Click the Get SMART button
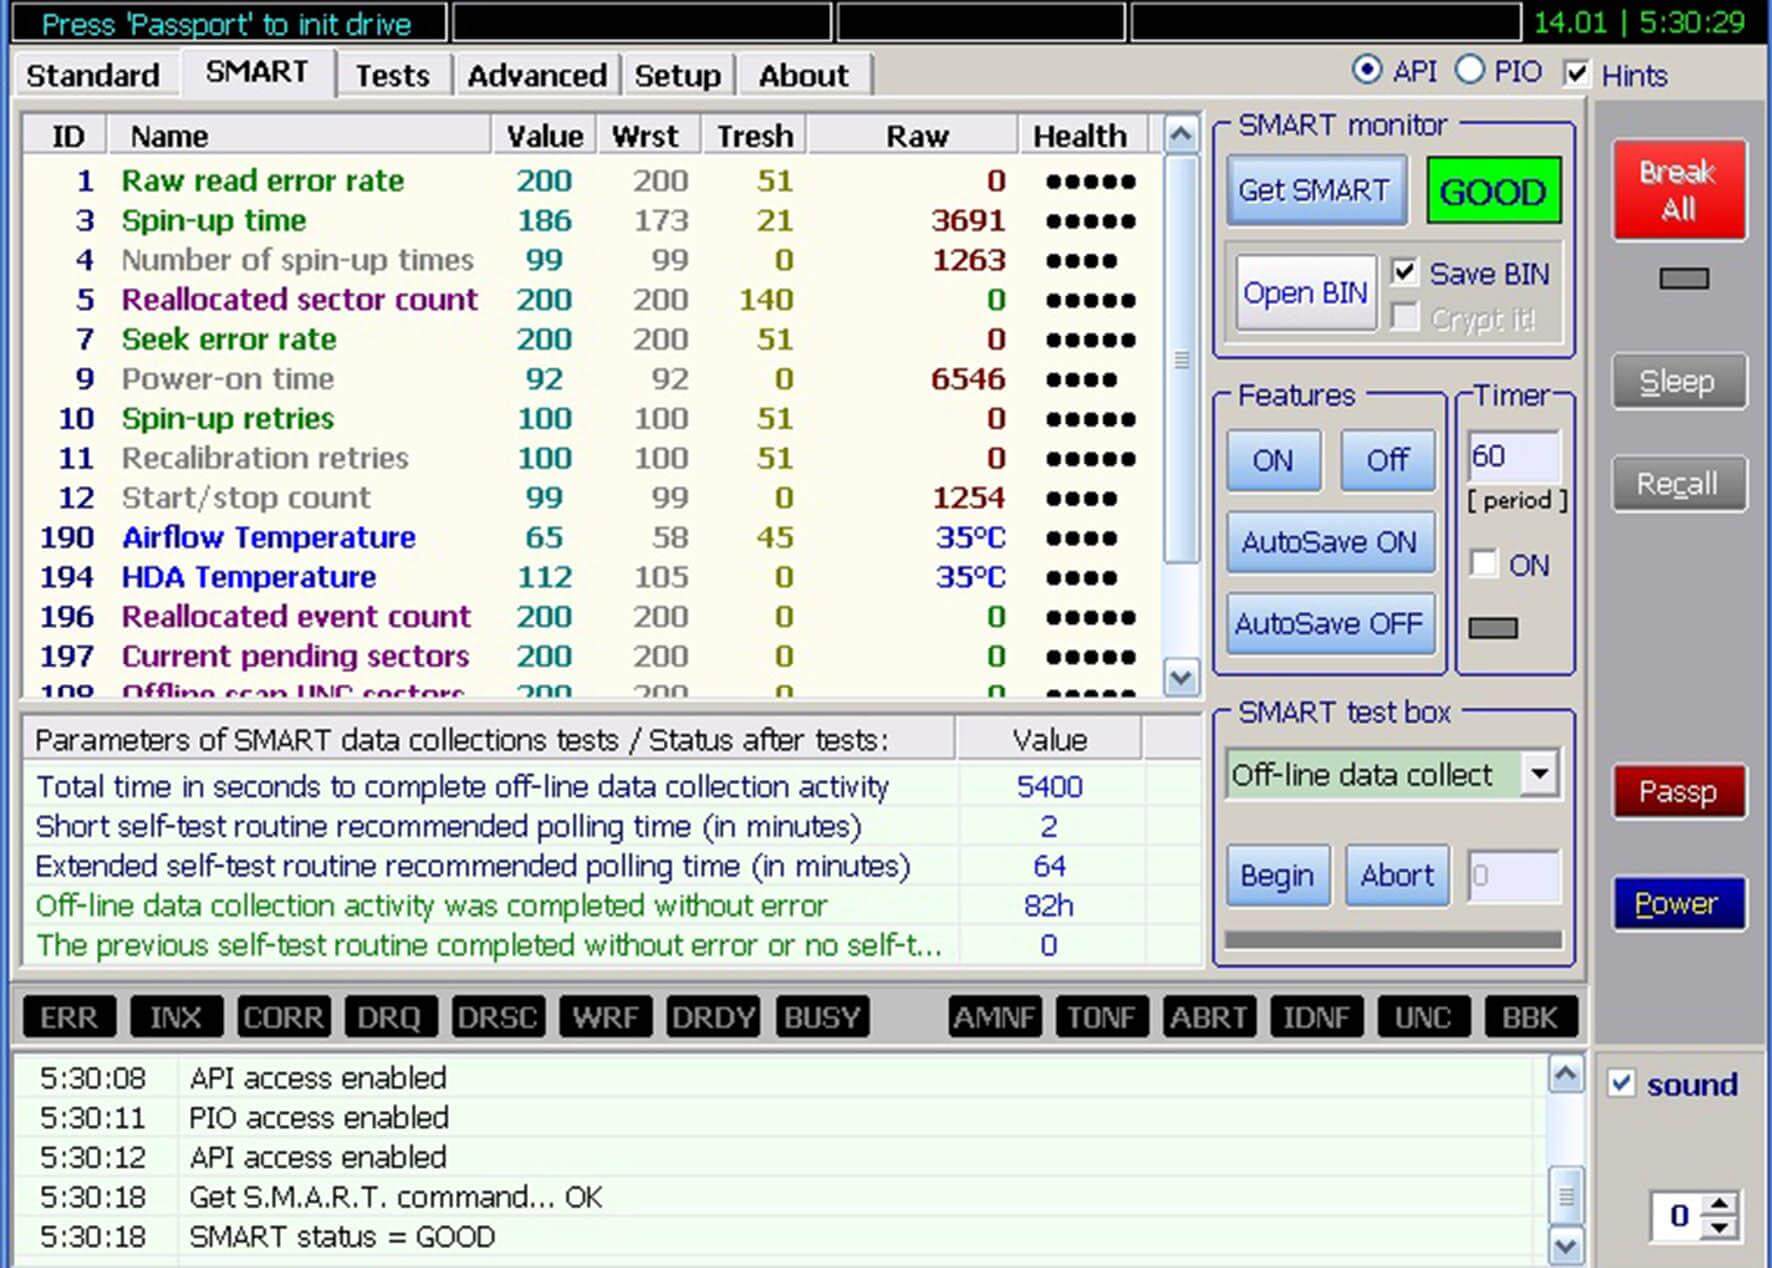This screenshot has height=1268, width=1772. (1314, 190)
